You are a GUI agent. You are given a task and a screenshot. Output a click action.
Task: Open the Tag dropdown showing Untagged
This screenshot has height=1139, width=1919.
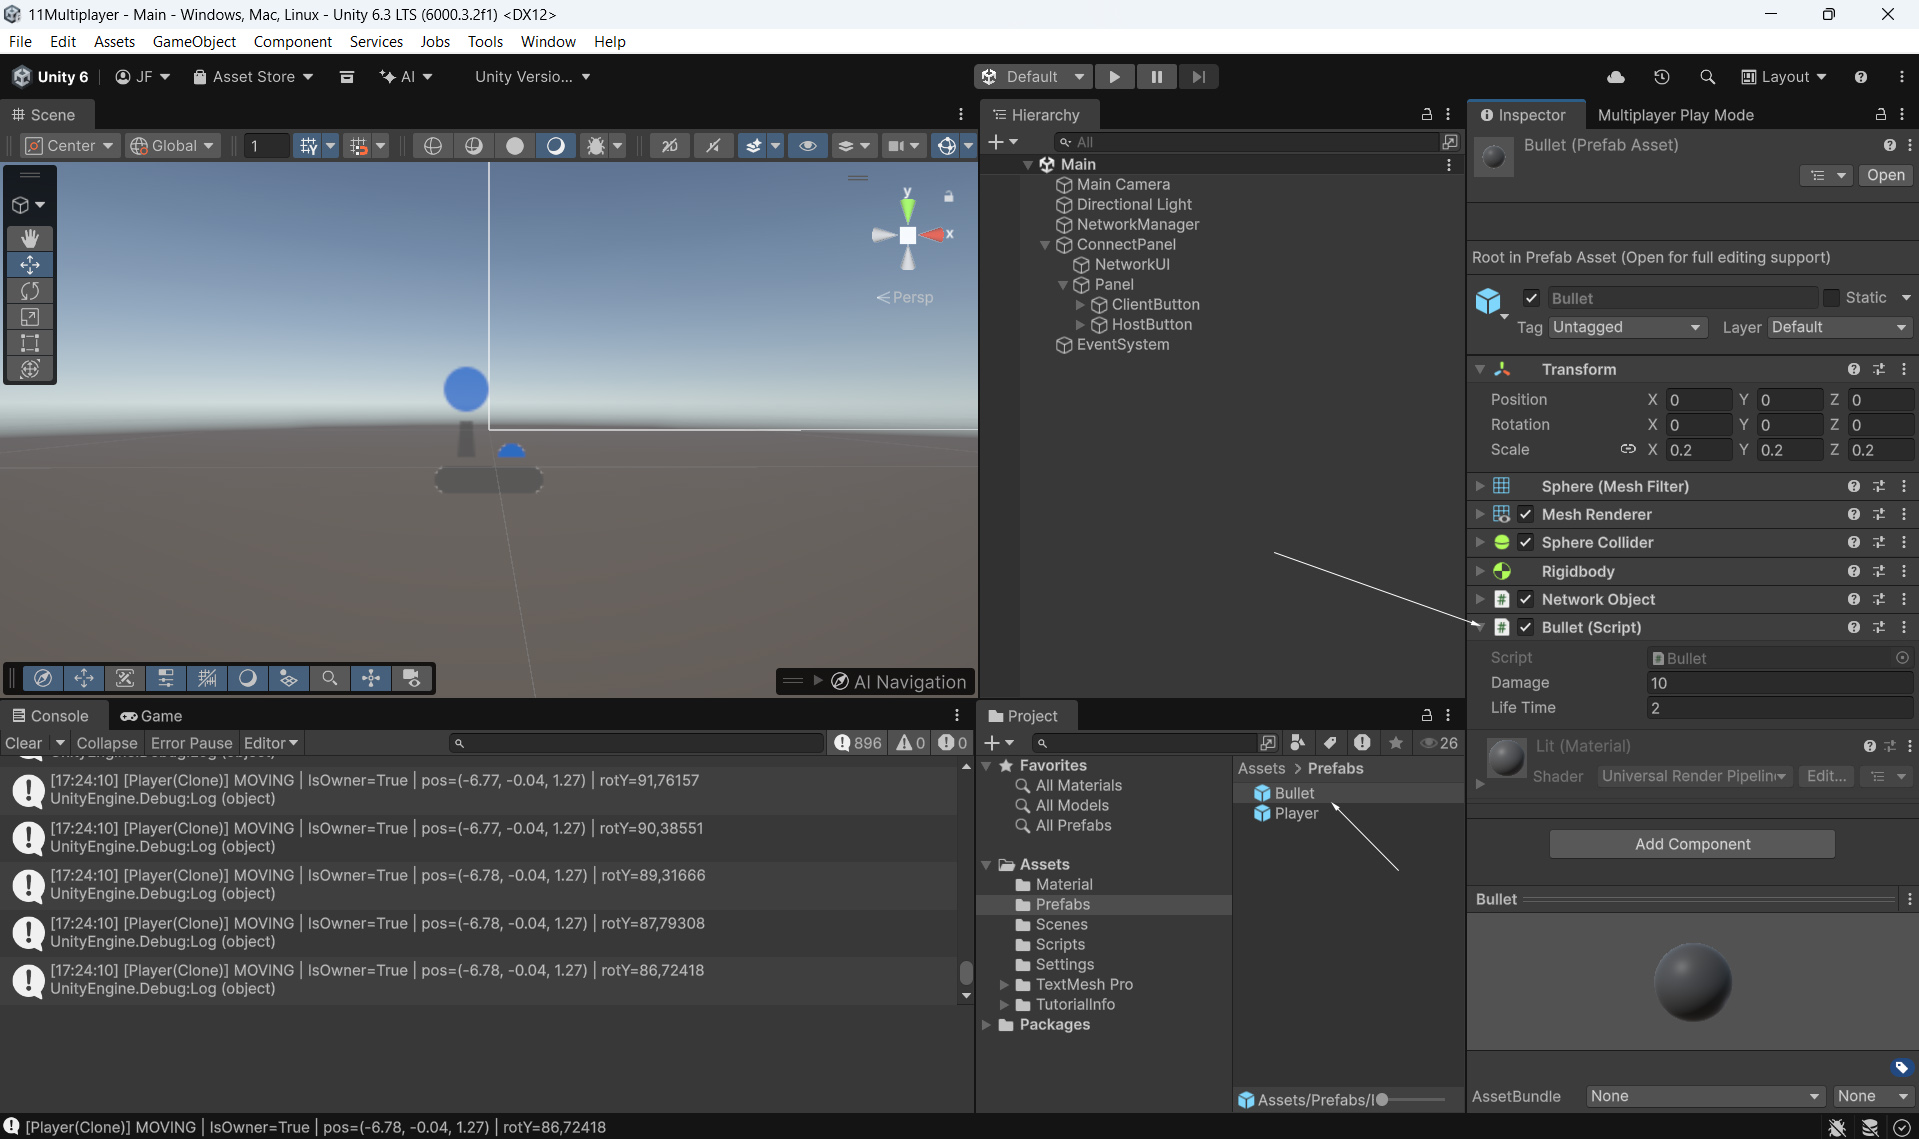point(1626,327)
